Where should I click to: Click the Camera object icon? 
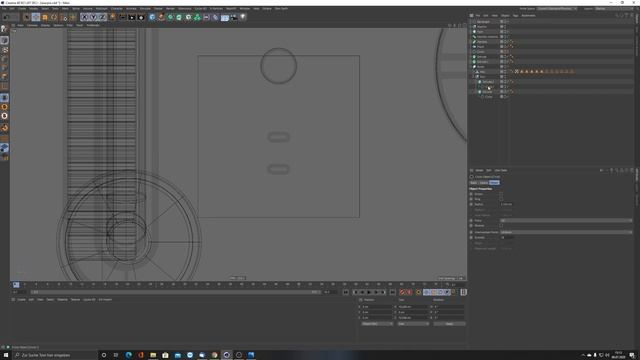[233, 17]
